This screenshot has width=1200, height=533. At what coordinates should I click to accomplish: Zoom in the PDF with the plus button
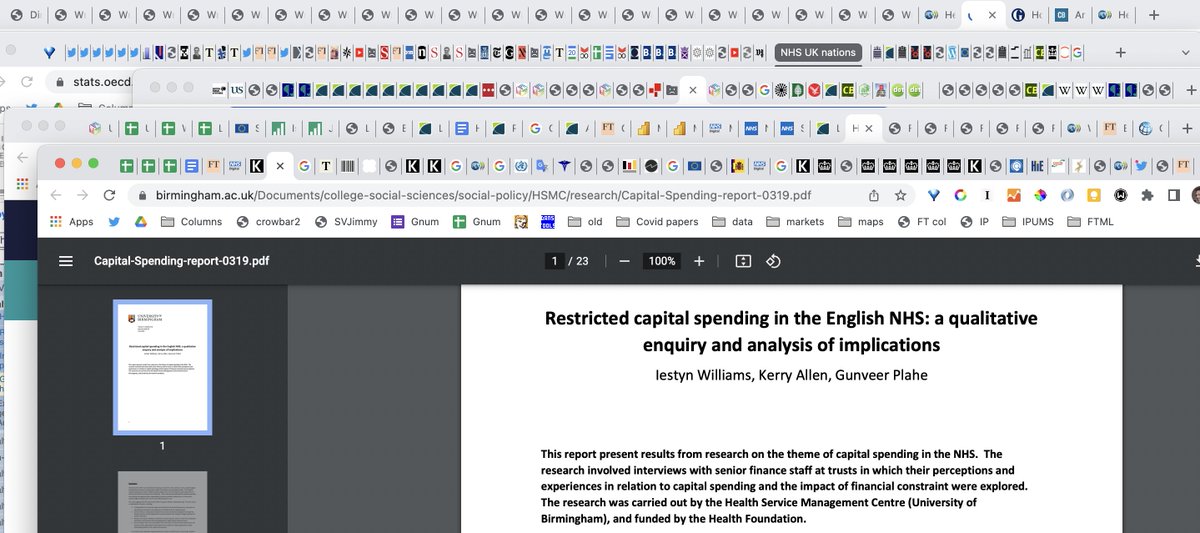coord(699,261)
